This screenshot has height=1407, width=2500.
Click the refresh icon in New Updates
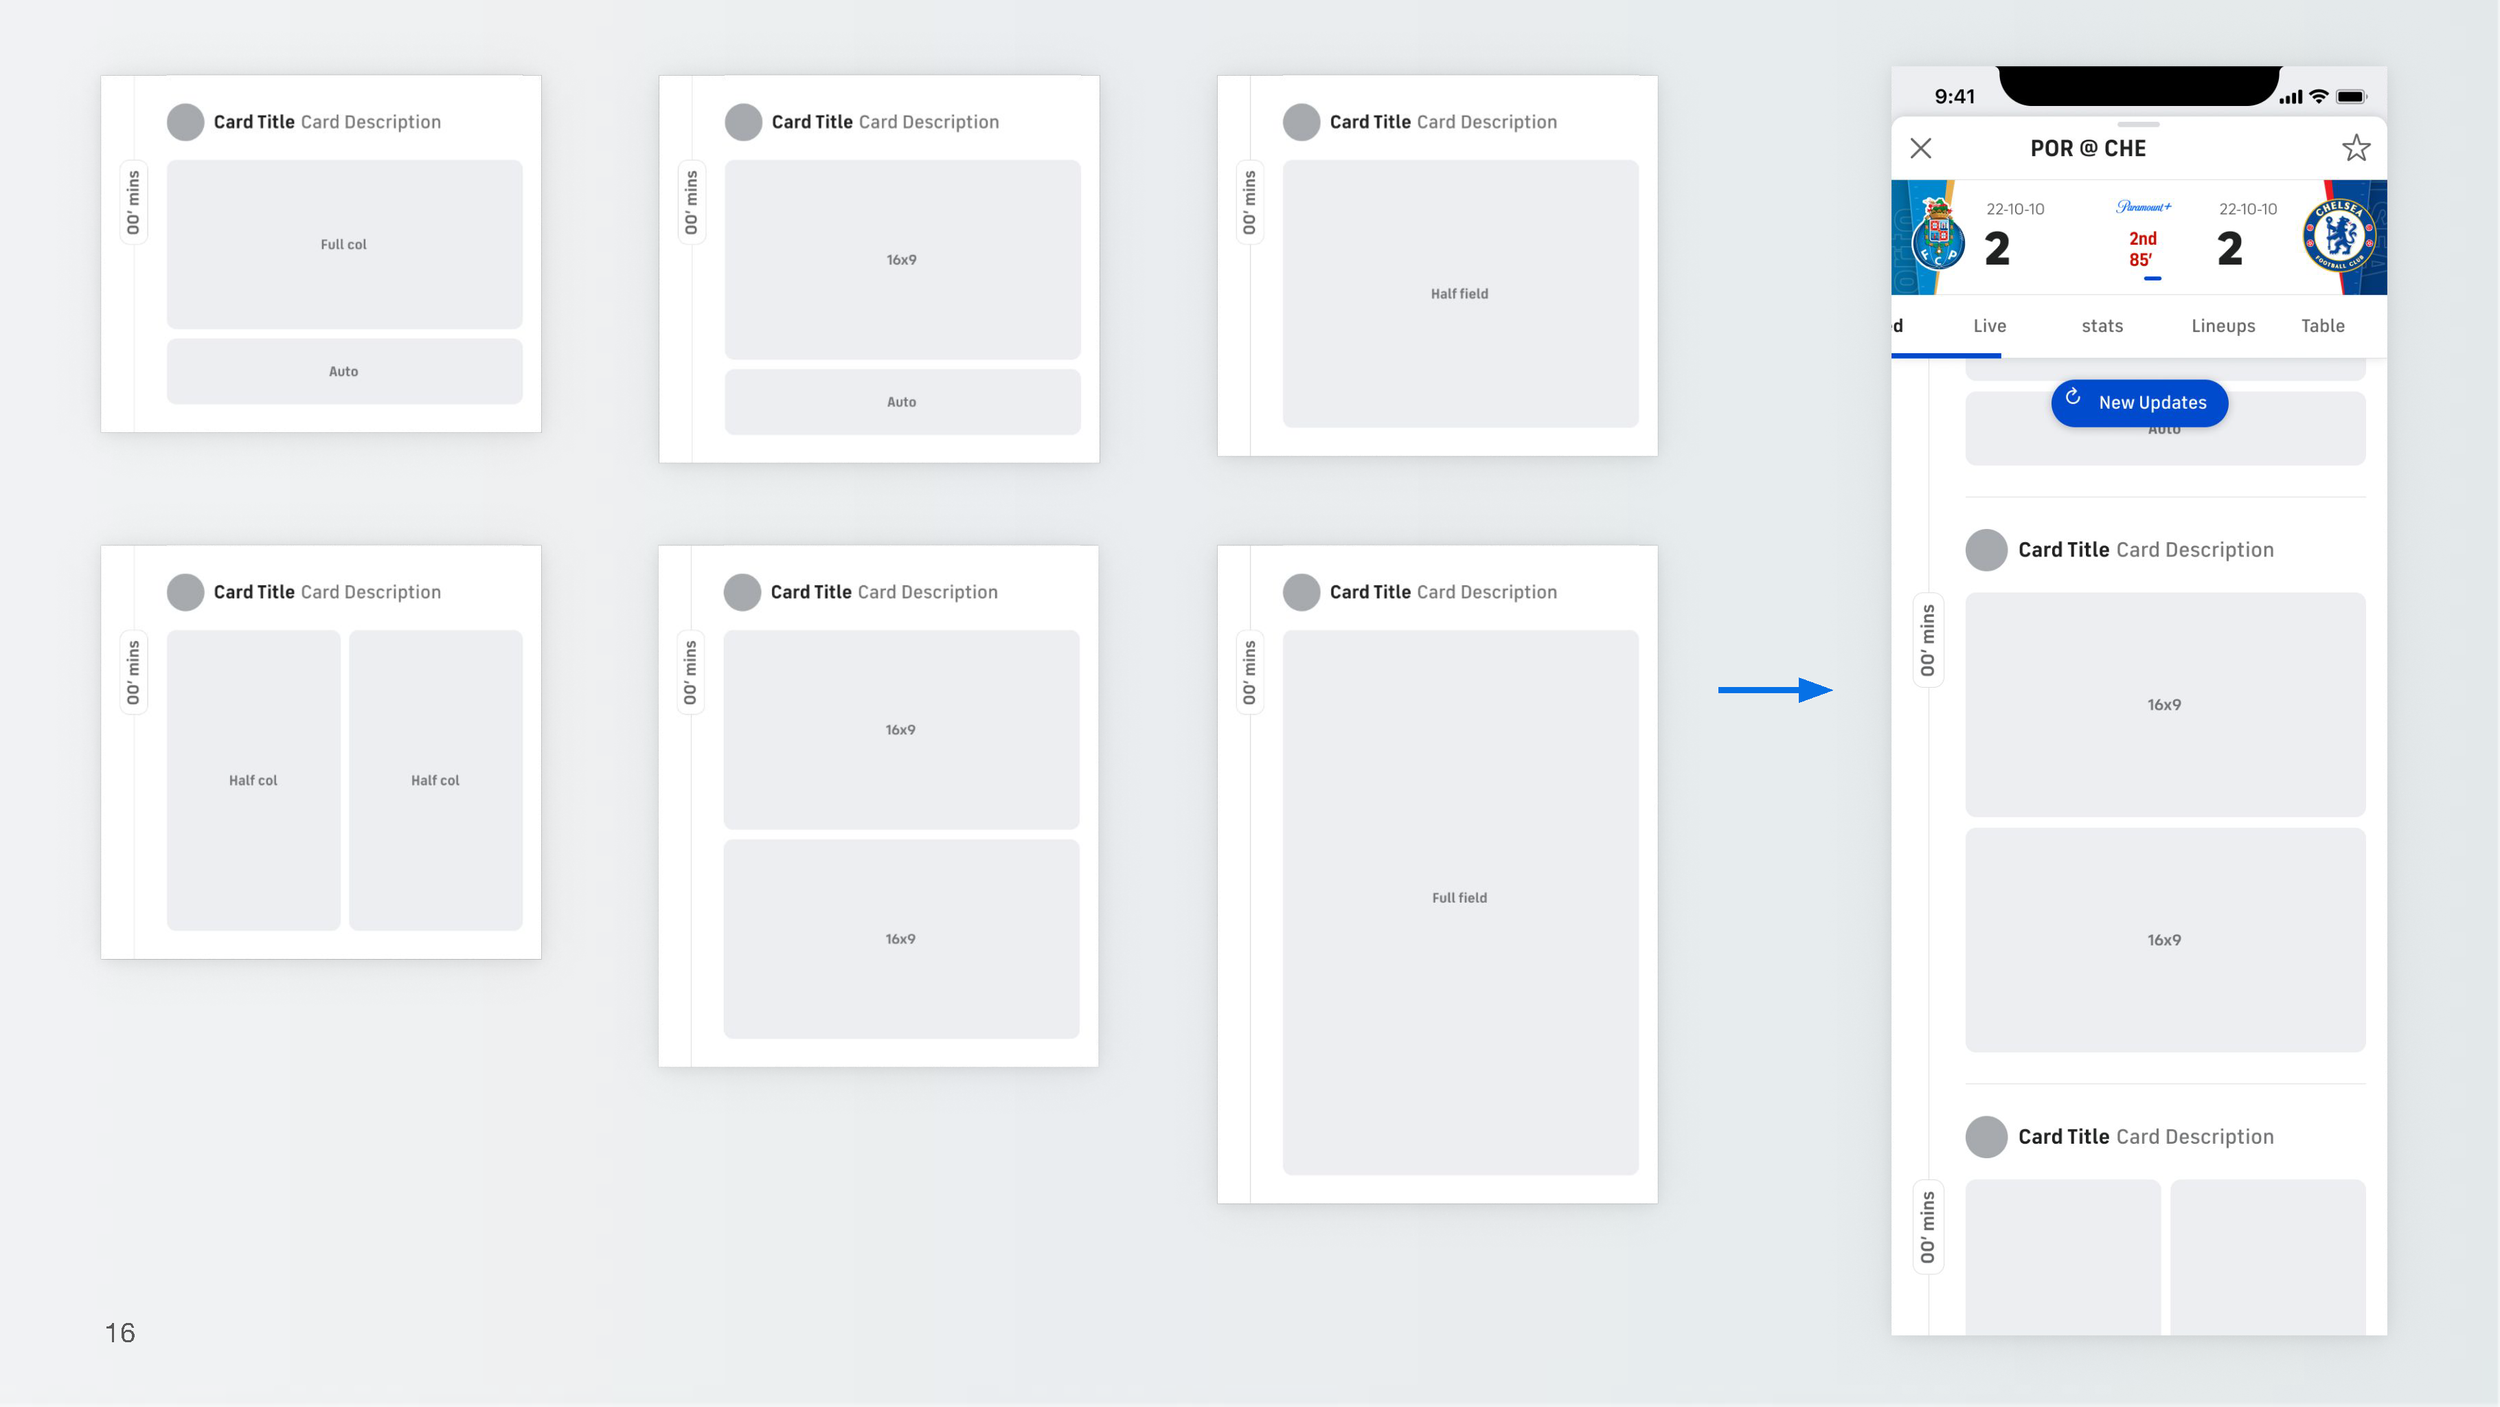click(2073, 397)
